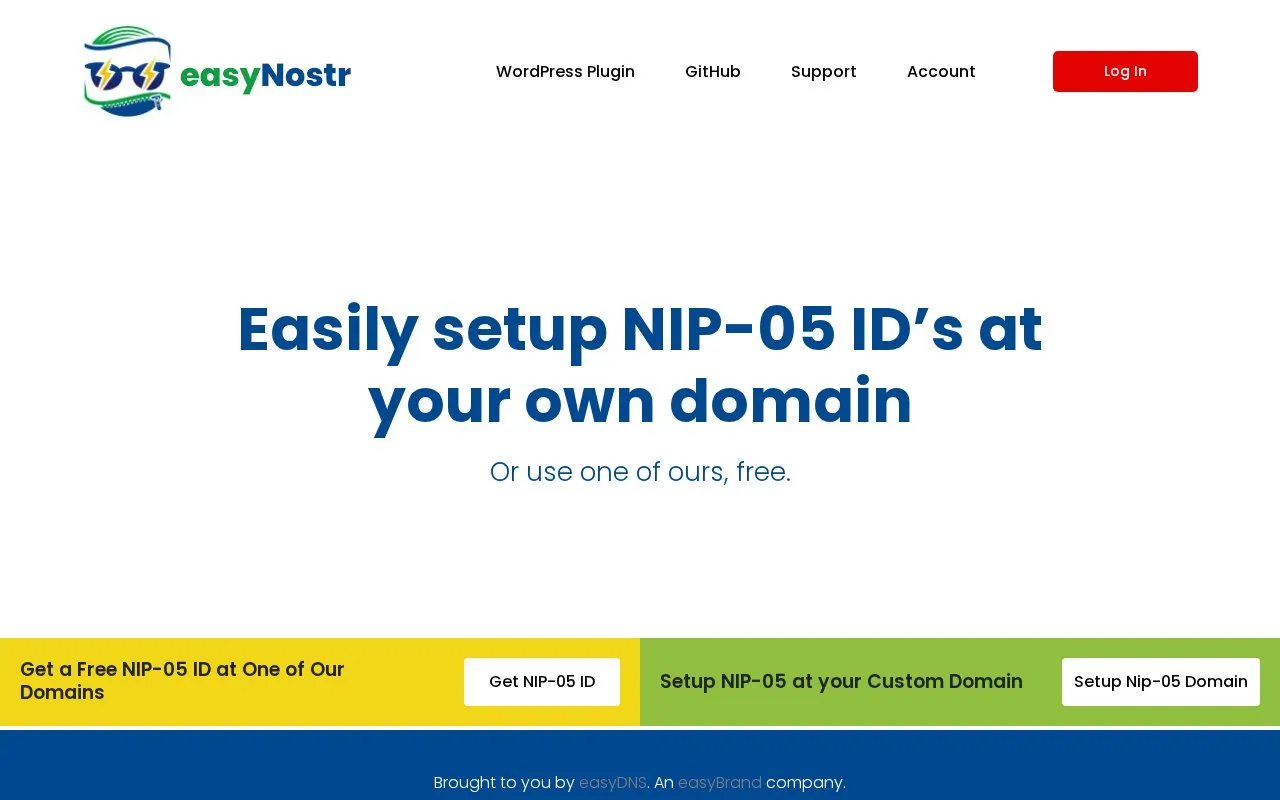This screenshot has width=1280, height=800.
Task: Open the Account menu item
Action: click(941, 71)
